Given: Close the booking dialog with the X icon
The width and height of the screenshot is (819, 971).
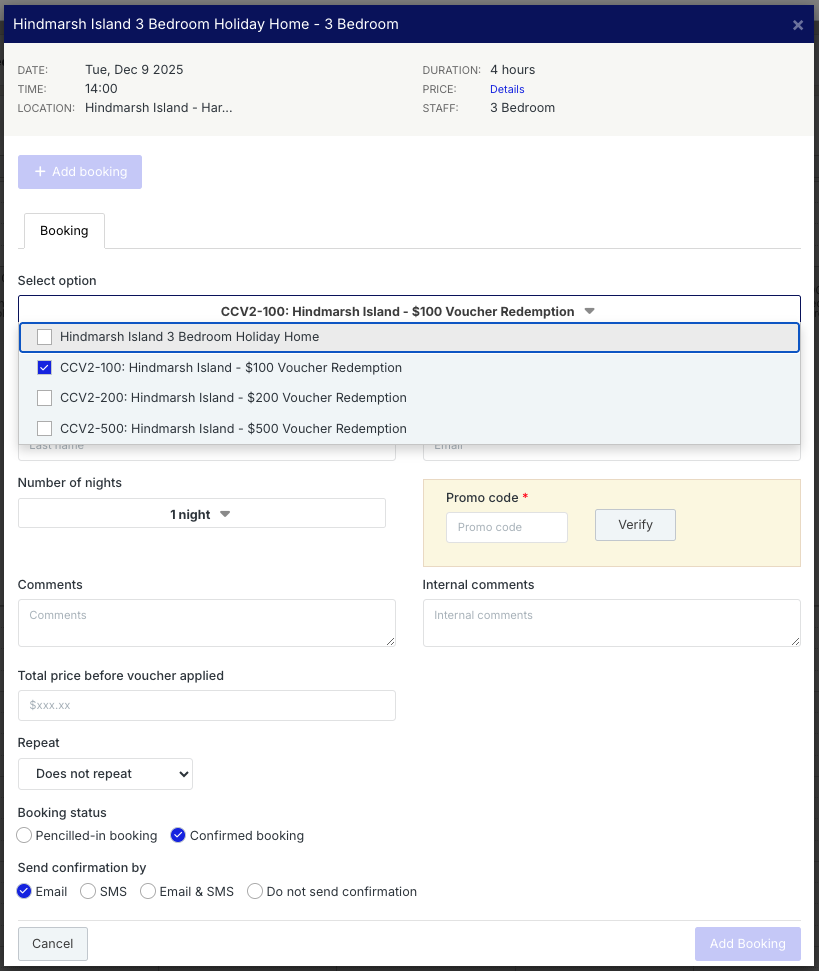Looking at the screenshot, I should click(798, 25).
